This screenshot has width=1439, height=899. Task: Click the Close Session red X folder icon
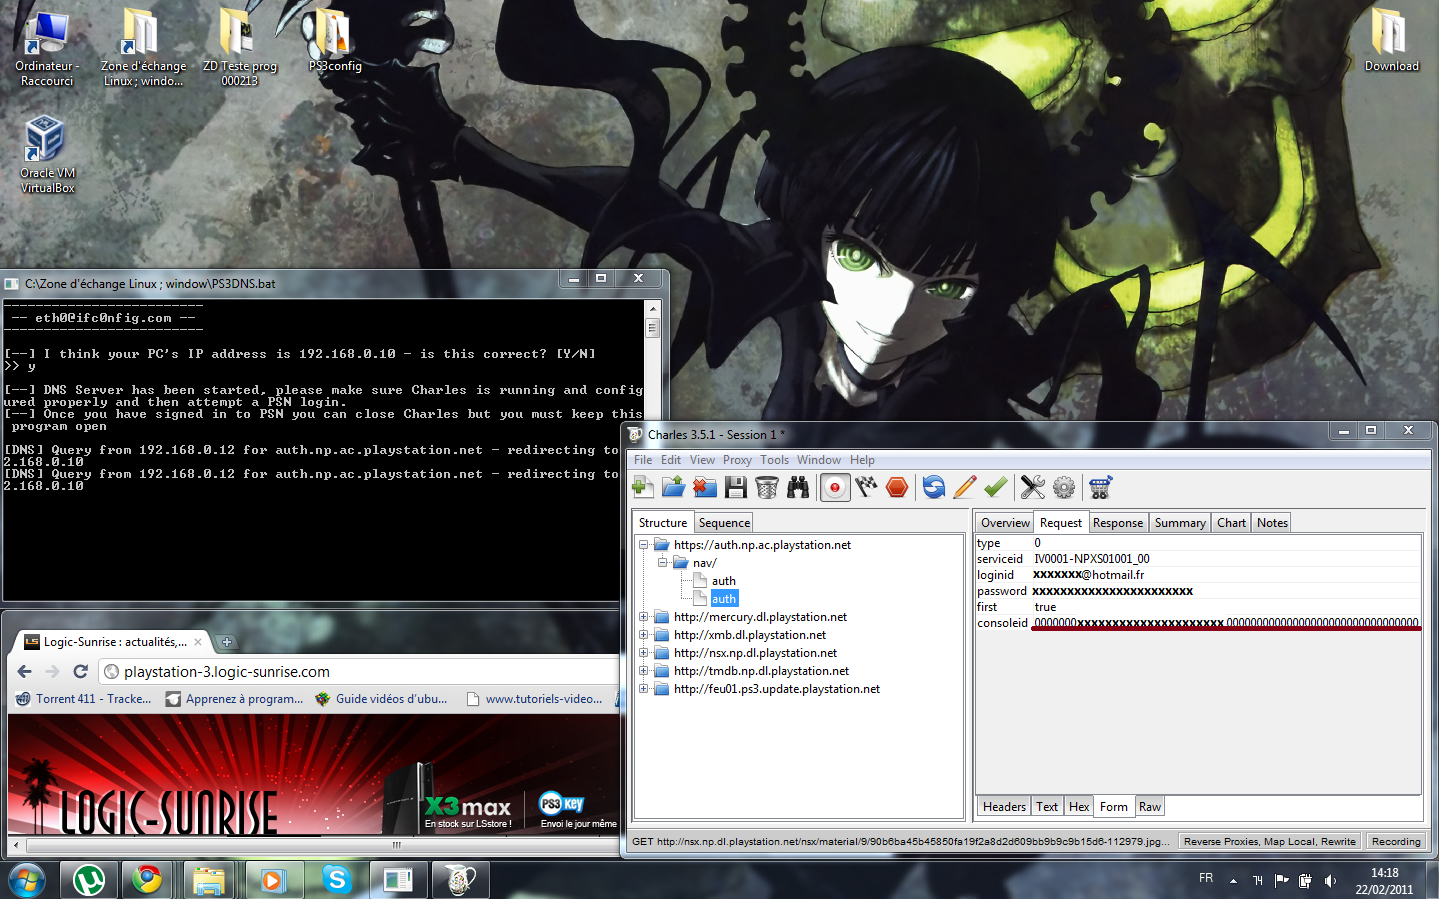[705, 487]
